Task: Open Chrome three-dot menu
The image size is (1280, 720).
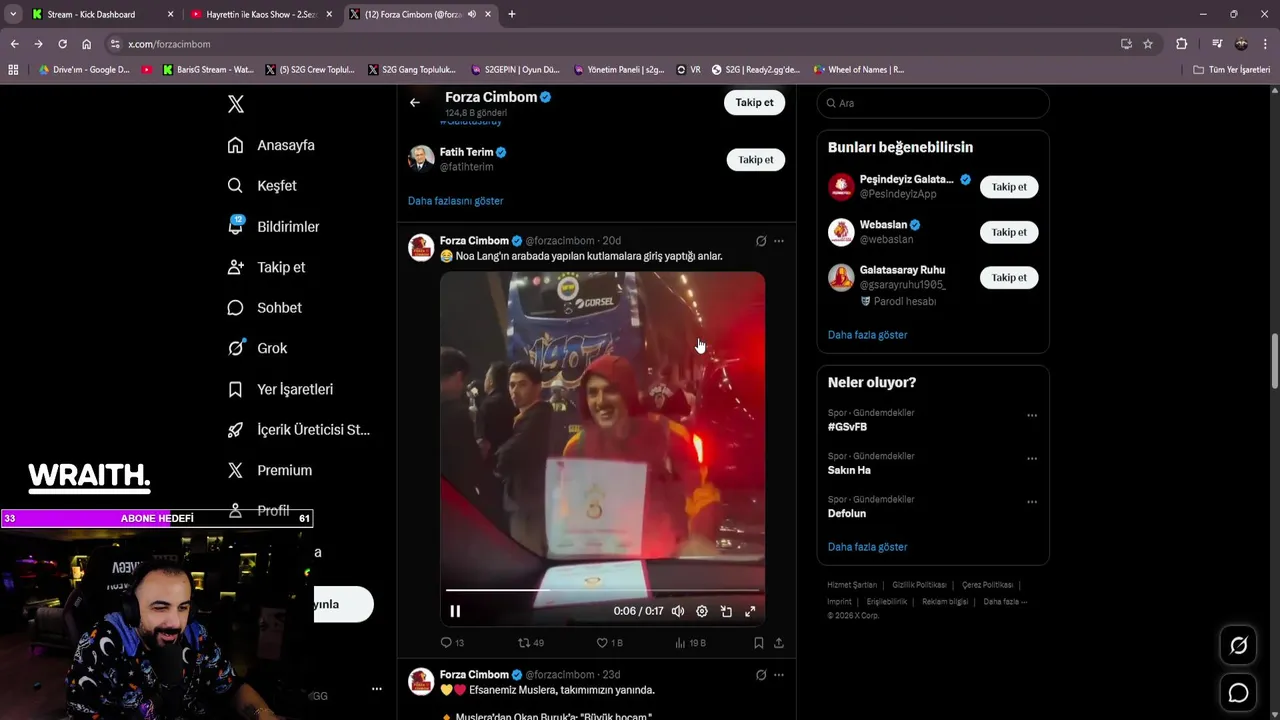Action: pos(1266,44)
